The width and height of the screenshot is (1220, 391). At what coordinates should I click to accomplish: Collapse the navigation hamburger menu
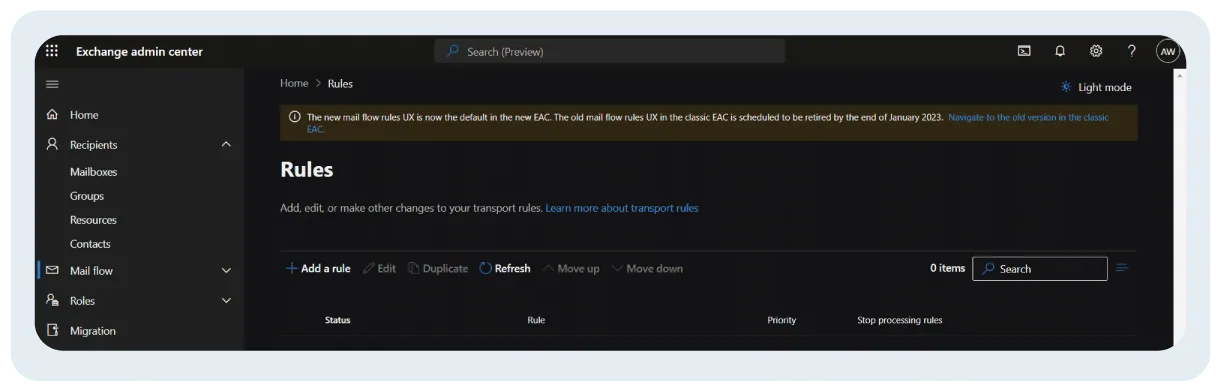click(52, 84)
